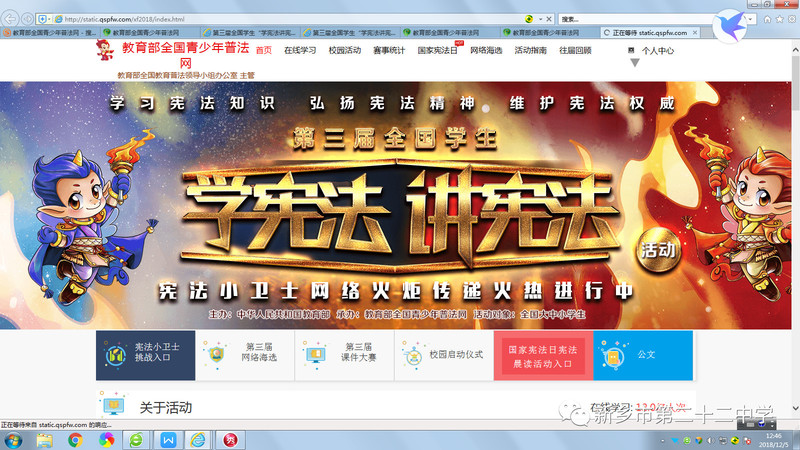Close the active tab static.qspfw.com

coord(695,32)
